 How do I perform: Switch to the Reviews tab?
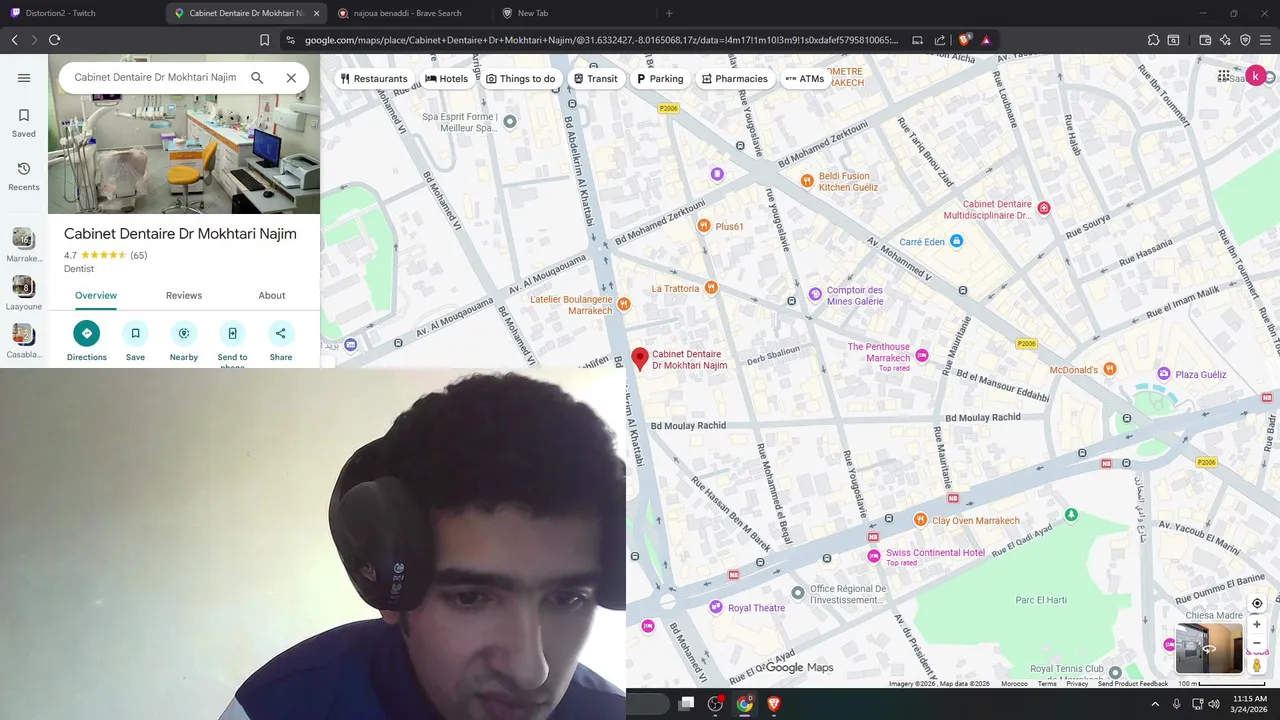tap(184, 295)
